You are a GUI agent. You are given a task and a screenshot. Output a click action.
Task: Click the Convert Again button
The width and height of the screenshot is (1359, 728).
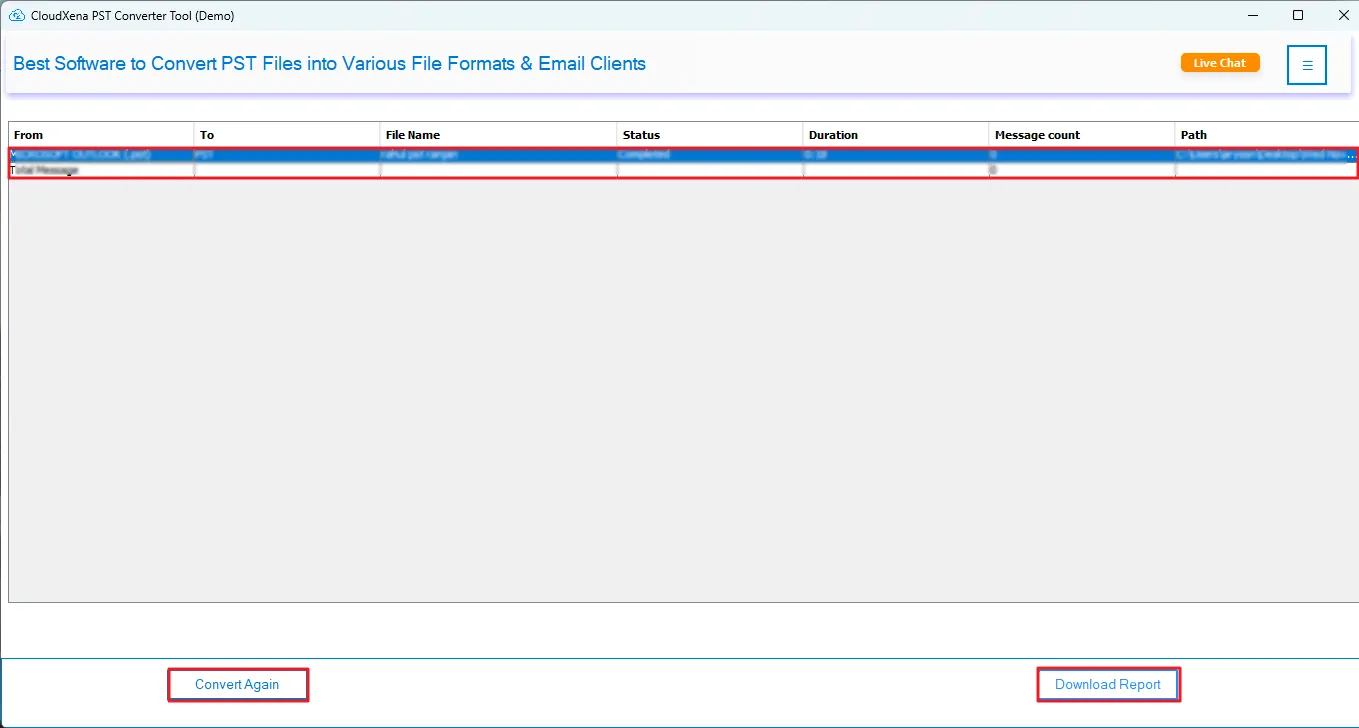click(x=237, y=685)
